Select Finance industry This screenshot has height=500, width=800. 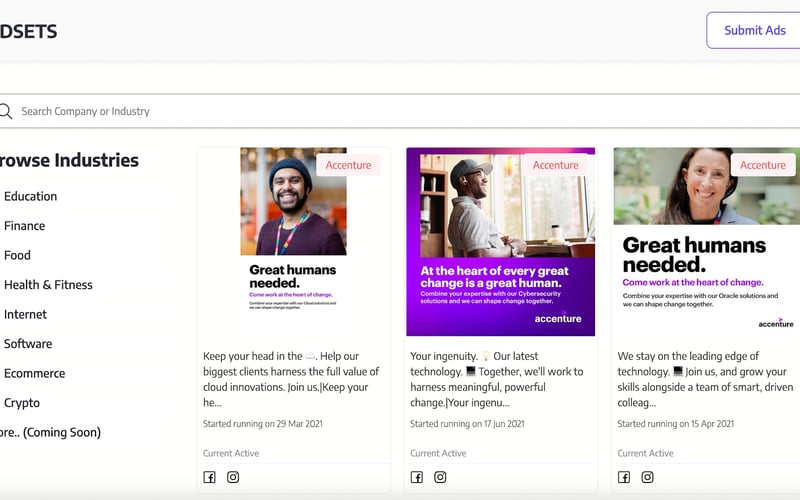24,226
